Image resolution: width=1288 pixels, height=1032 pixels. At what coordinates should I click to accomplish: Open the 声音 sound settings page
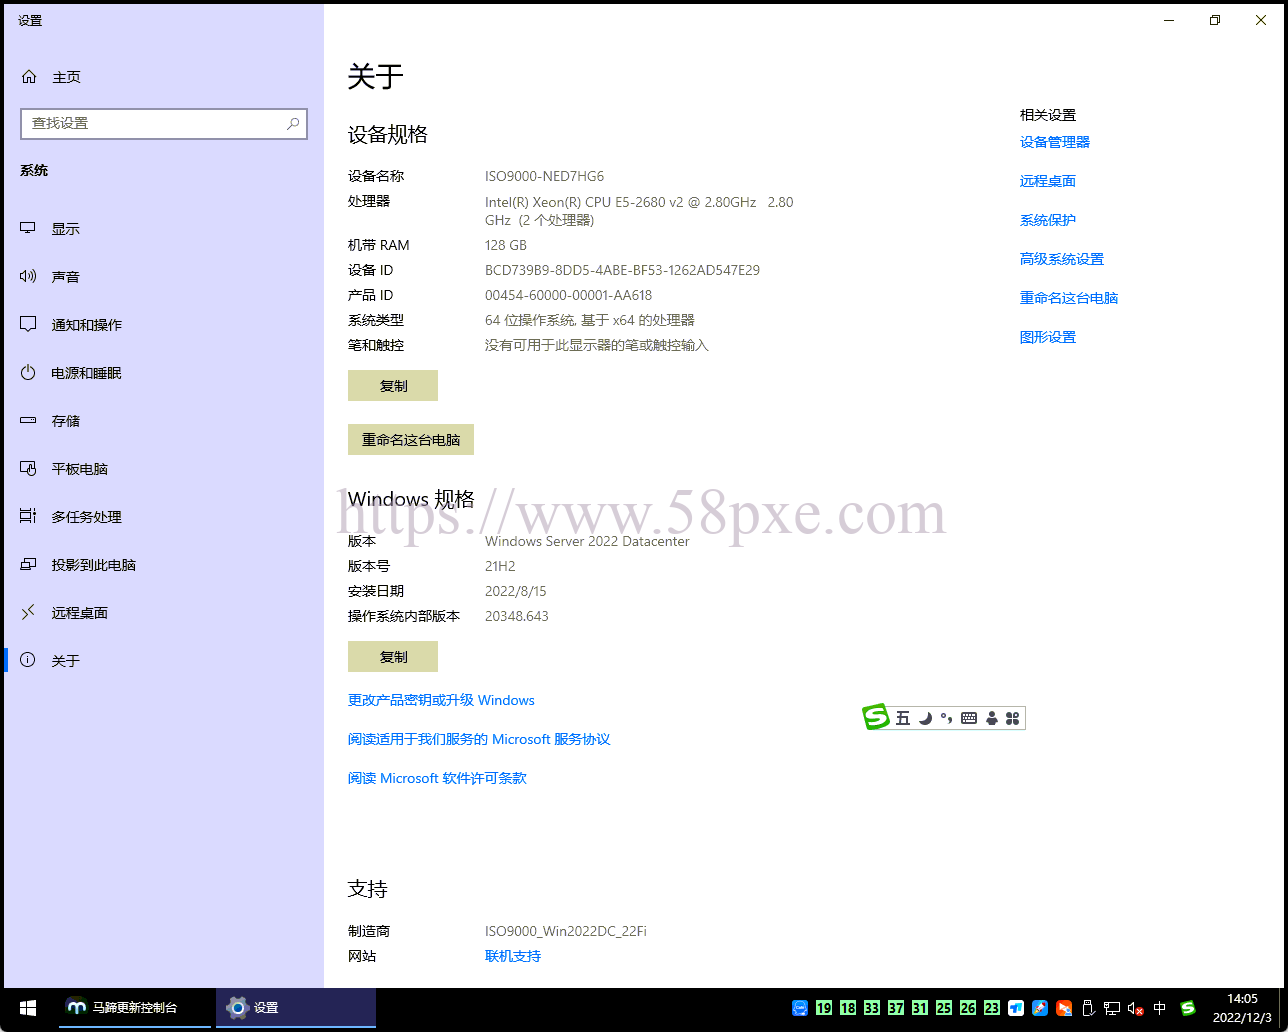(164, 277)
